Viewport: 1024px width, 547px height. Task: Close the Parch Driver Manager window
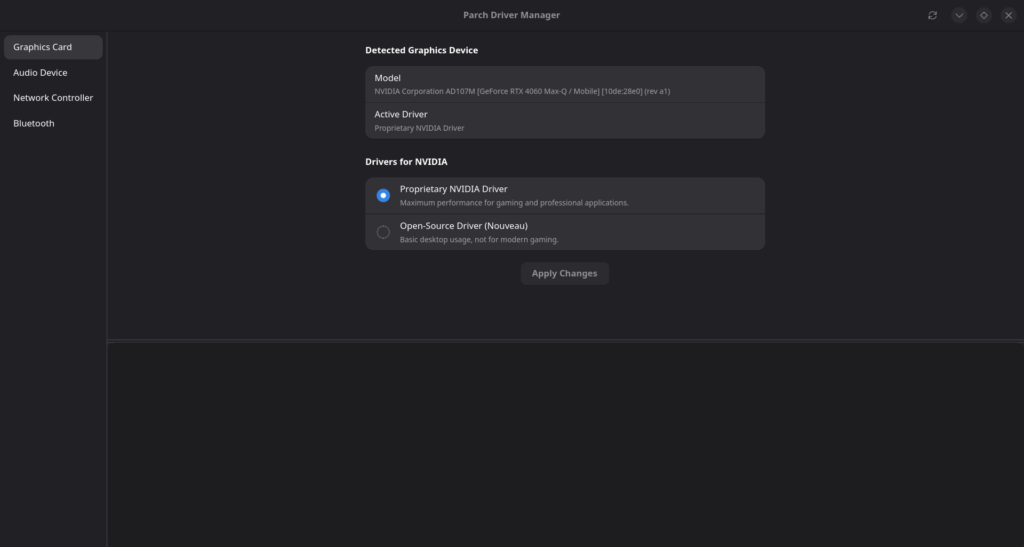point(1008,15)
